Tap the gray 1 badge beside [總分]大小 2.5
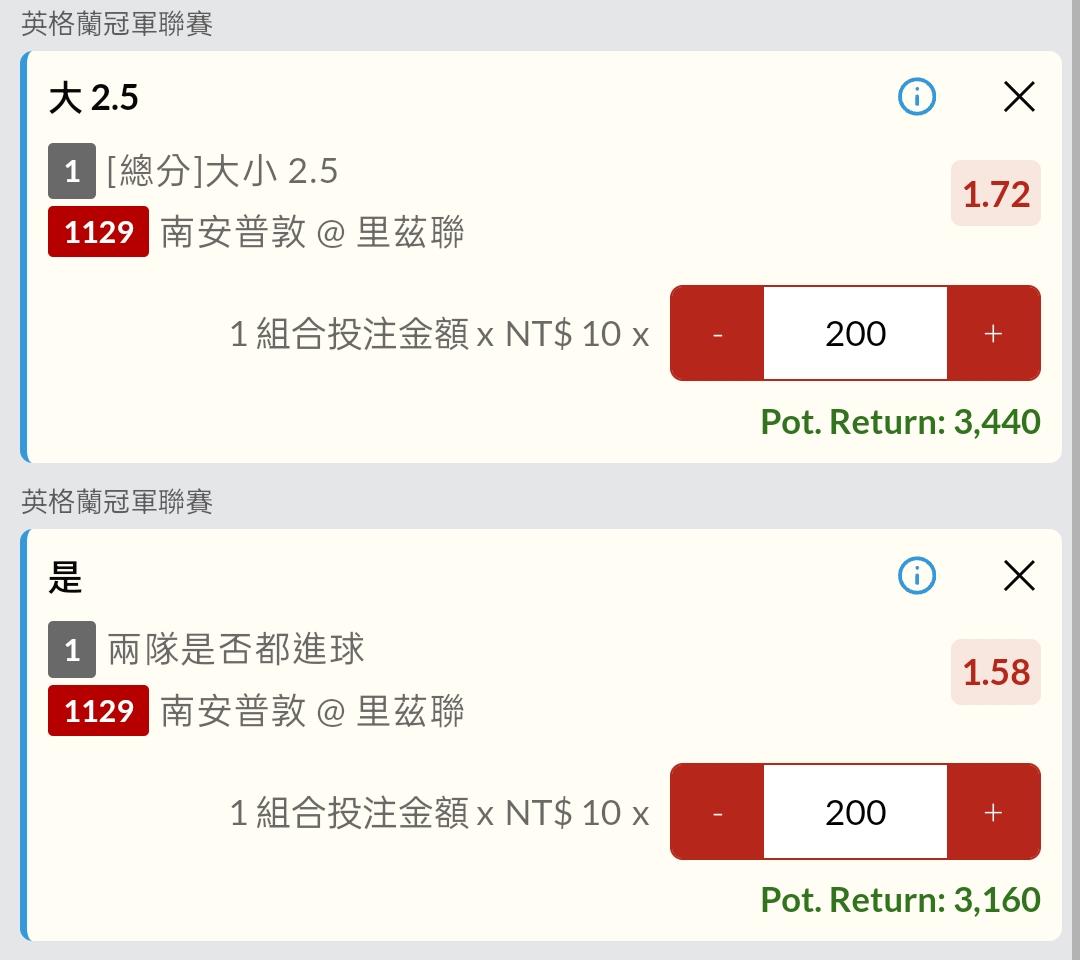 (x=72, y=171)
